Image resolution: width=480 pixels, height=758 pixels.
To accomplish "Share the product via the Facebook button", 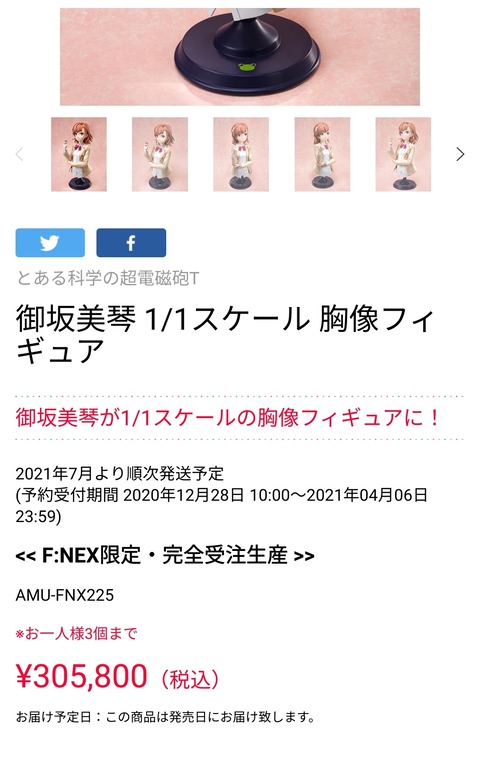I will click(x=131, y=243).
